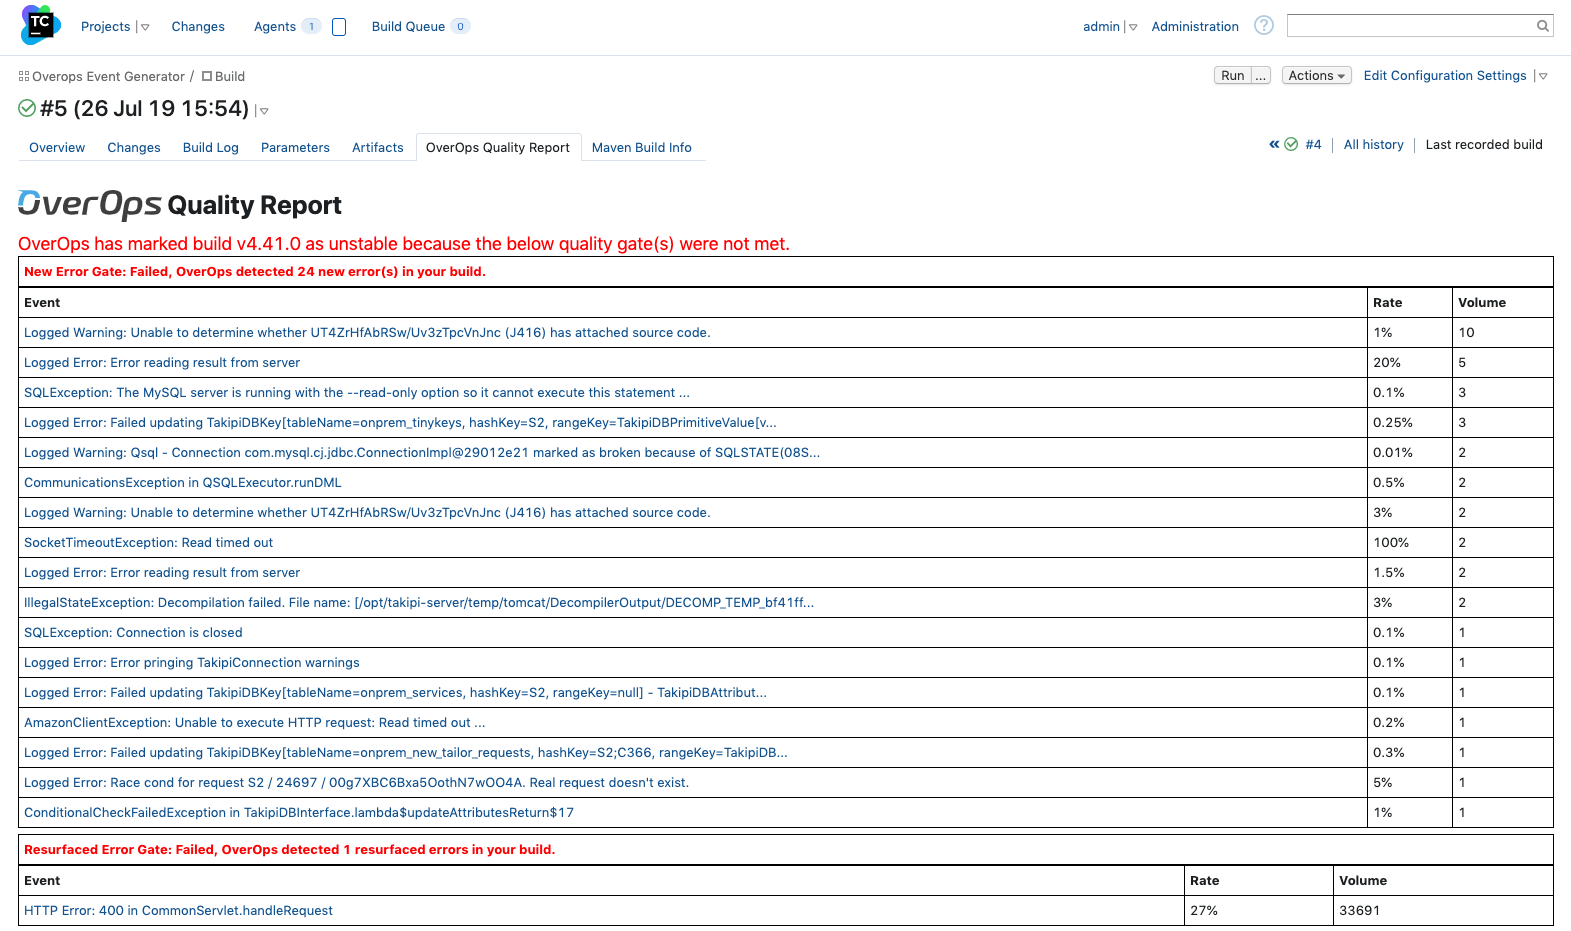
Task: Open Failed updating onprem_new_tailor_requests event
Action: point(406,752)
